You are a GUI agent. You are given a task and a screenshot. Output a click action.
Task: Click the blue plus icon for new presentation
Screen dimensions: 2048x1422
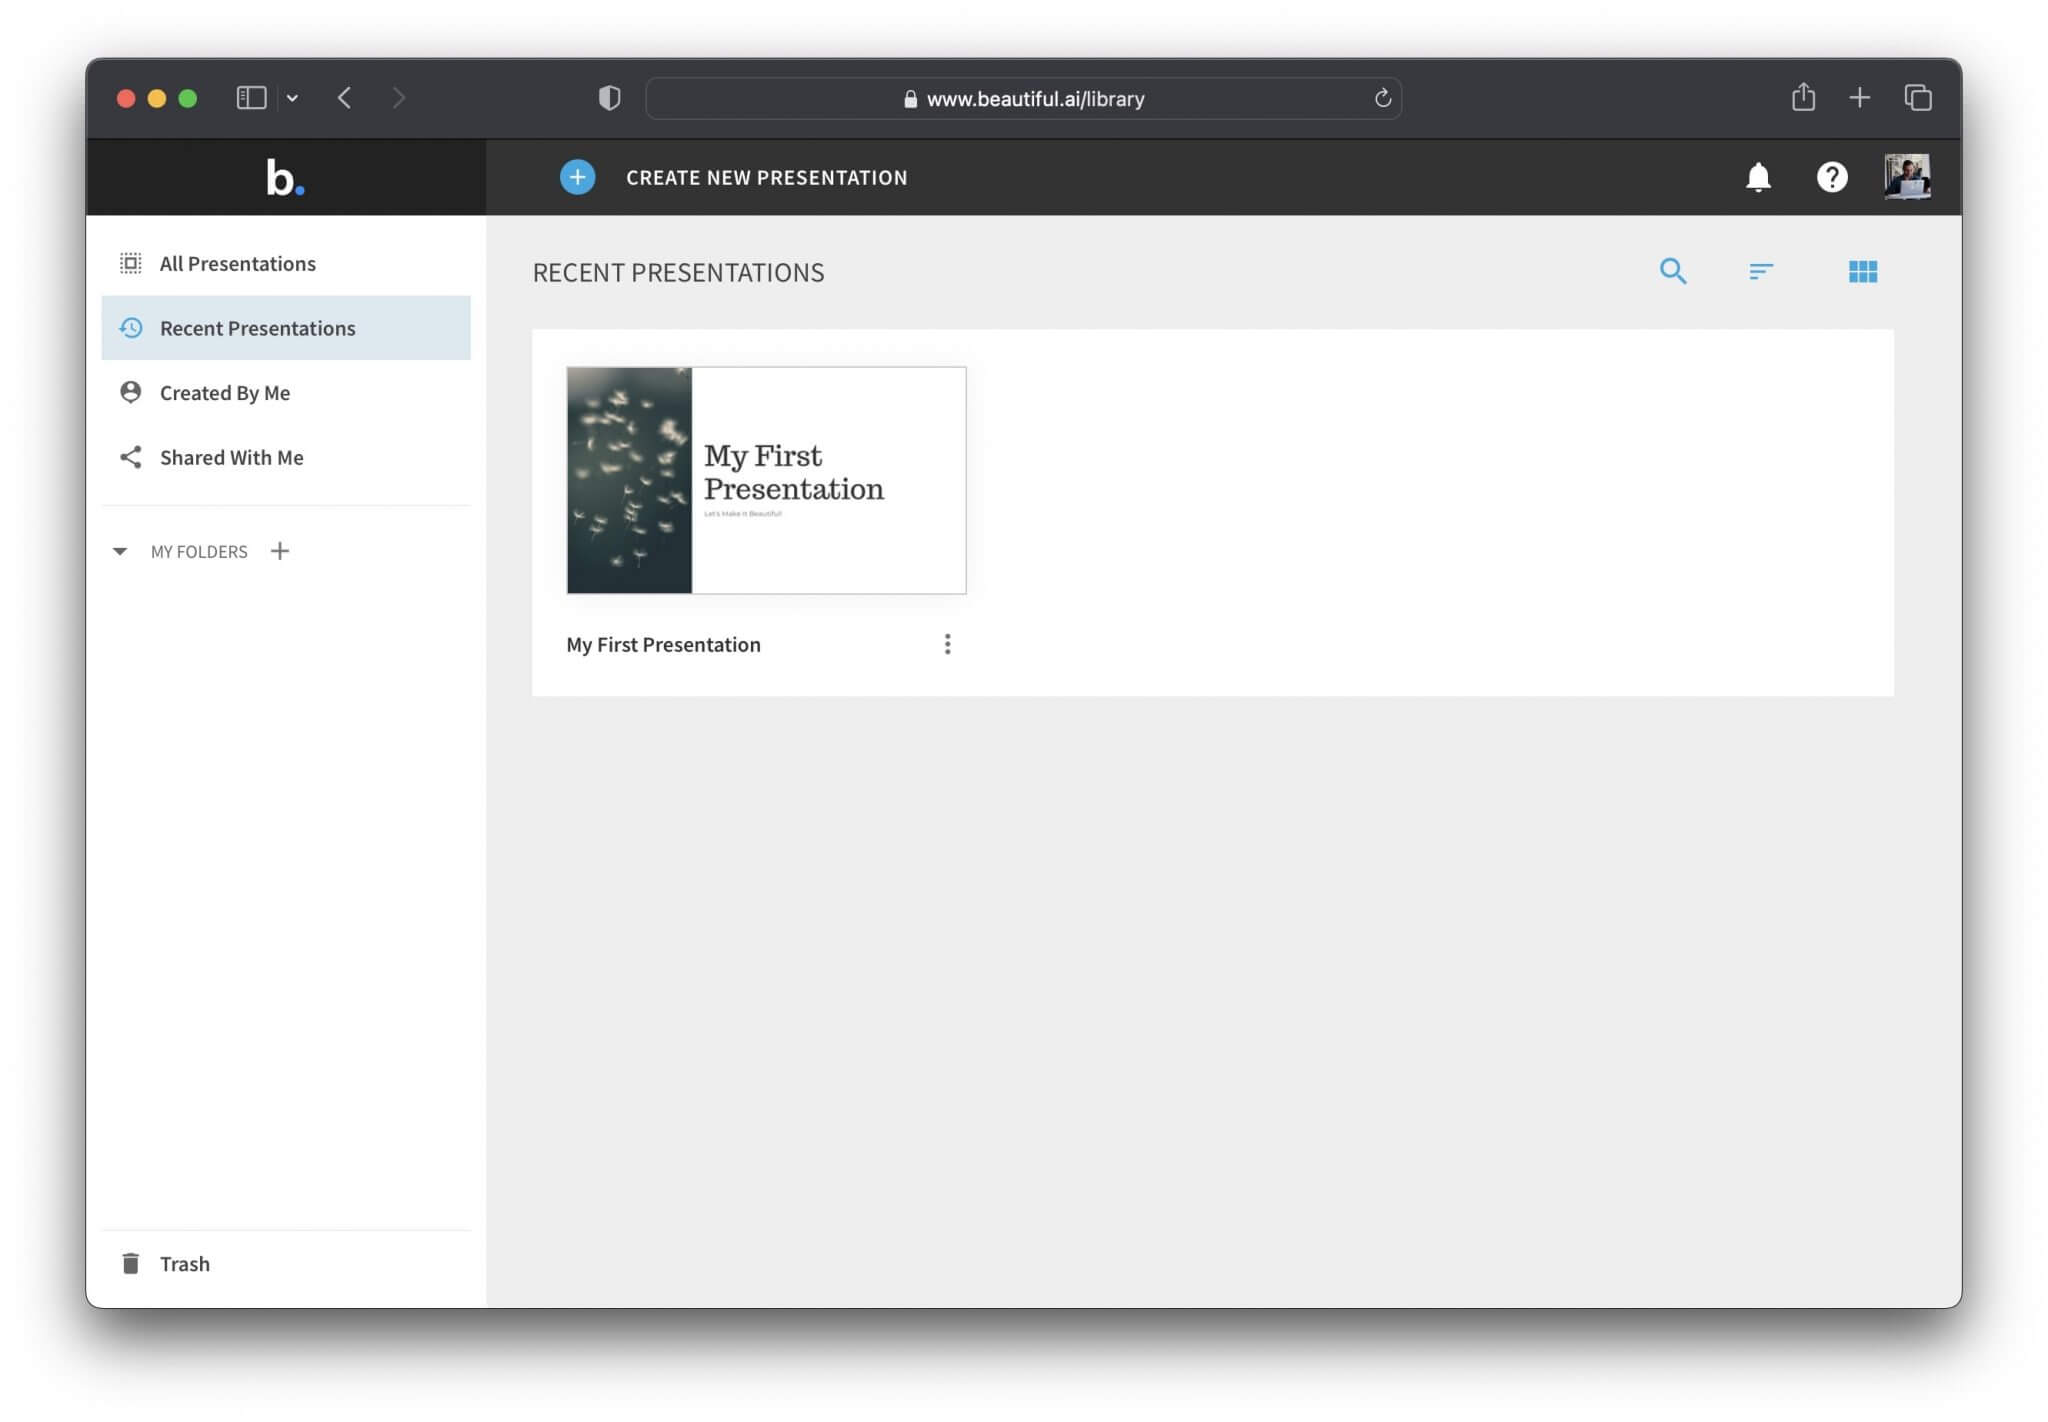(x=577, y=177)
